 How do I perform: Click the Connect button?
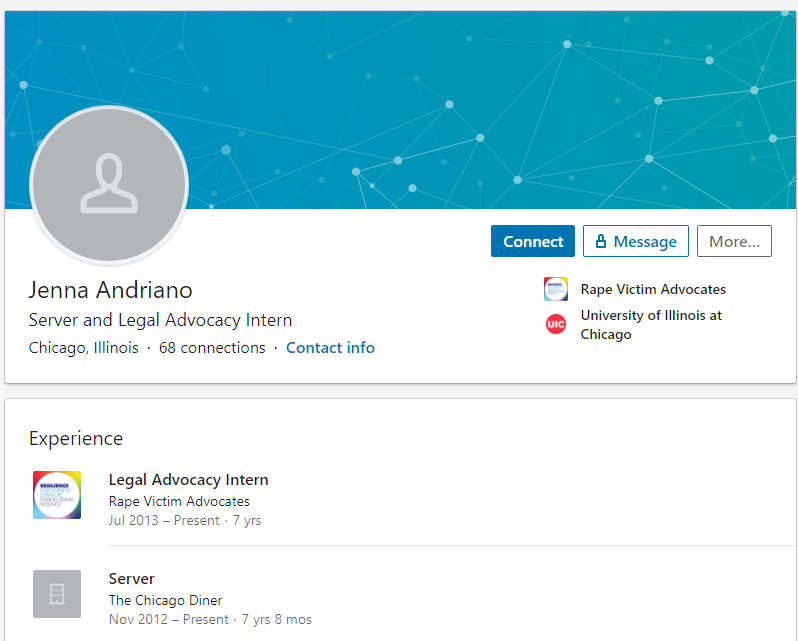tap(533, 241)
